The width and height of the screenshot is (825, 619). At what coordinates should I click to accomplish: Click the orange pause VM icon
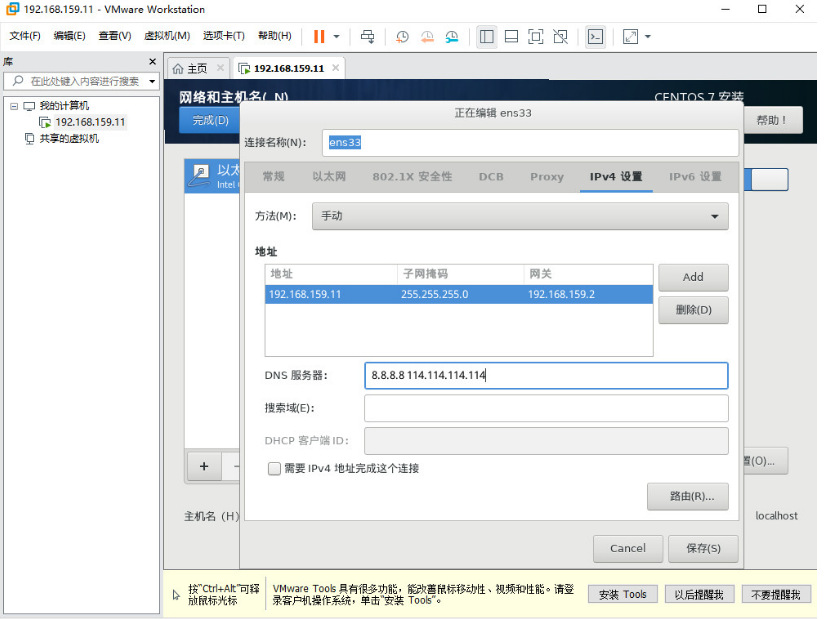pyautogui.click(x=319, y=36)
